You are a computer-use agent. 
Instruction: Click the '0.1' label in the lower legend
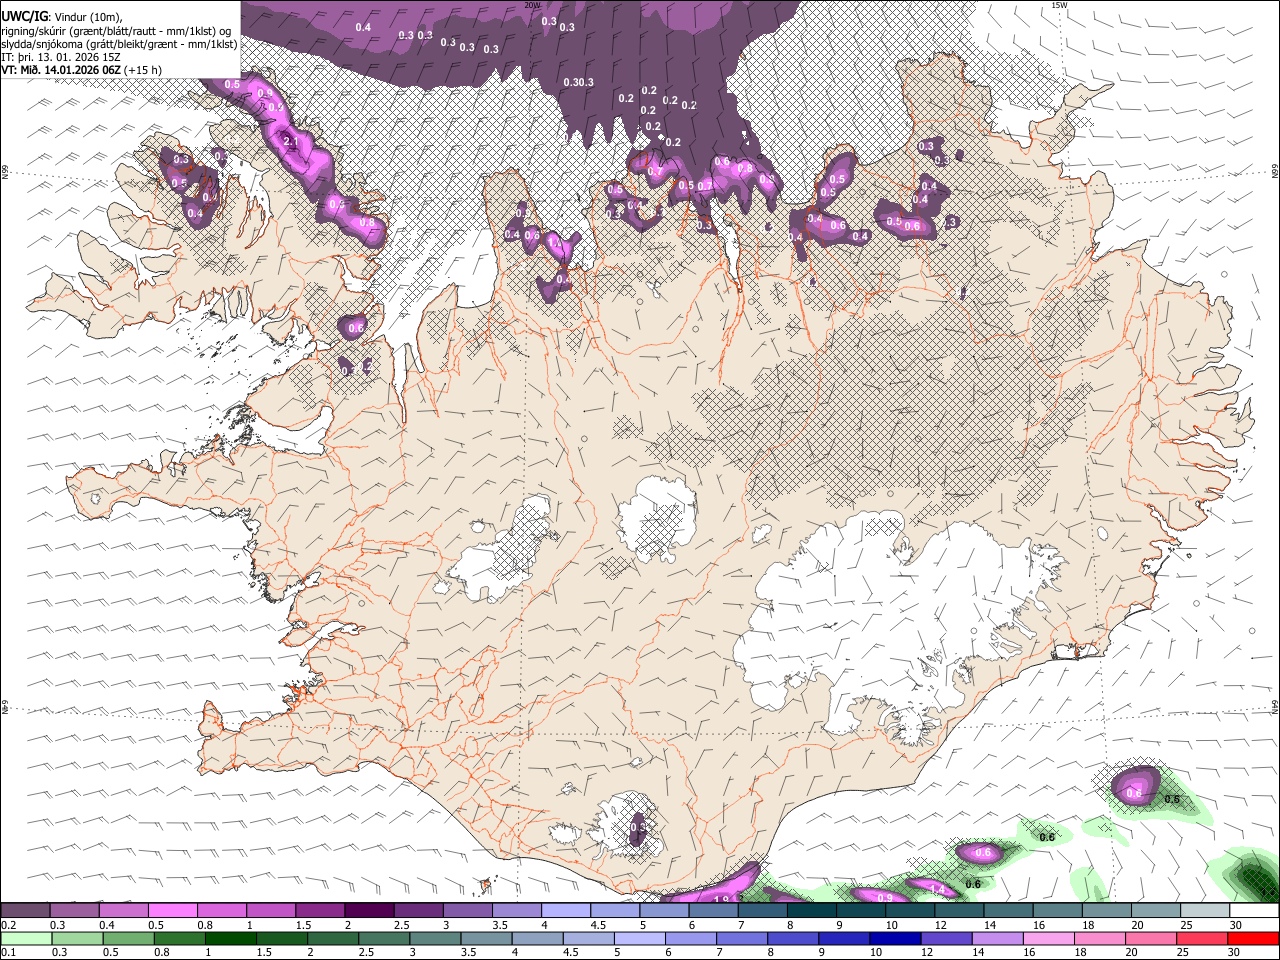(x=8, y=953)
